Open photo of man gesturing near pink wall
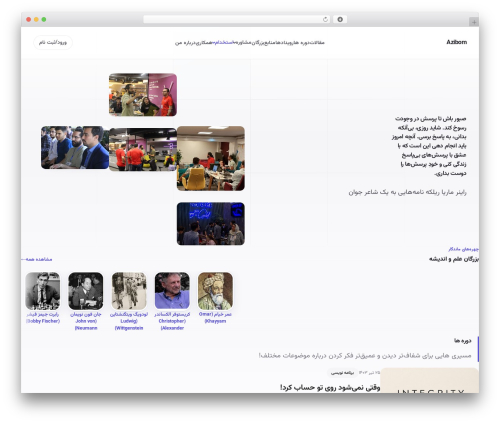The height and width of the screenshot is (423, 500). (x=143, y=95)
